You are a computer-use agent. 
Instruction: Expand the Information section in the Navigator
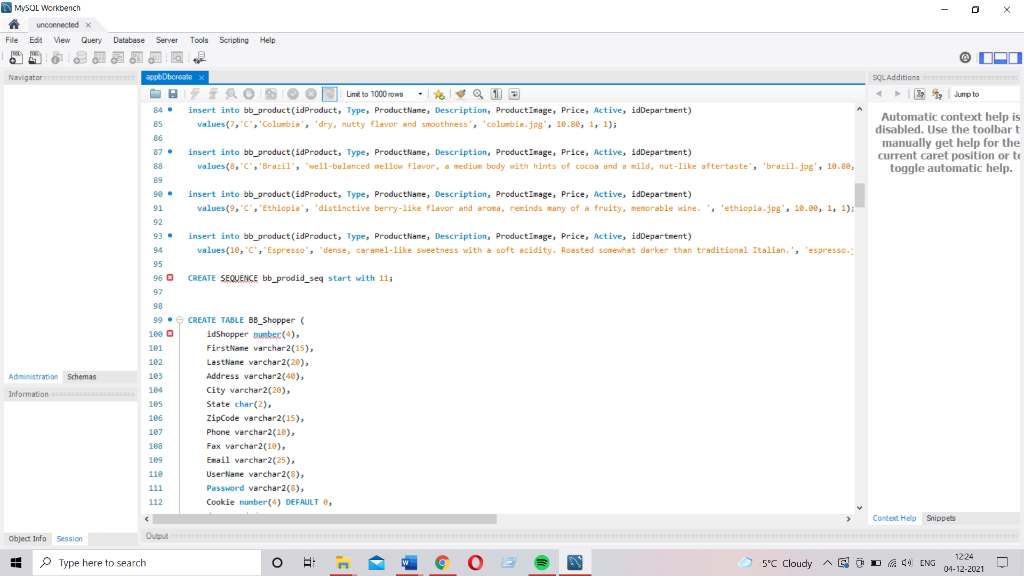pos(28,393)
